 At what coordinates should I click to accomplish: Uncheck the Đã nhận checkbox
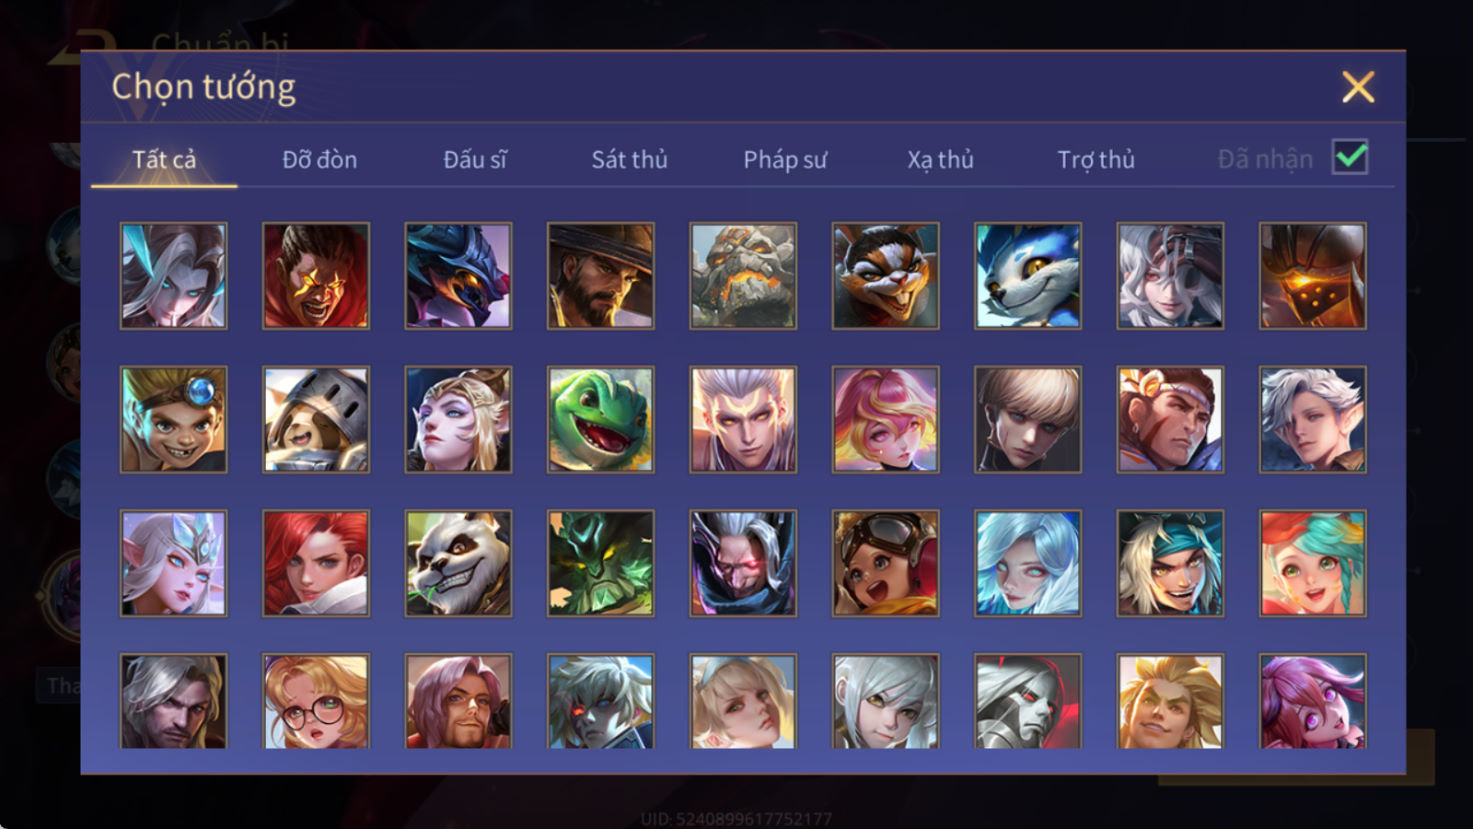click(x=1349, y=157)
